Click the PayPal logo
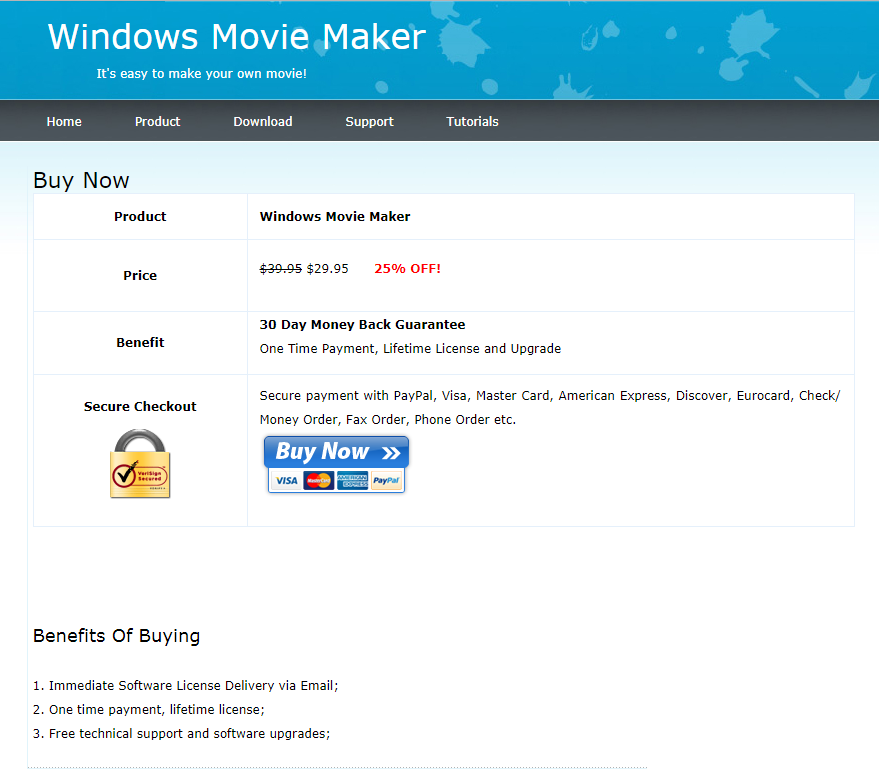 386,481
